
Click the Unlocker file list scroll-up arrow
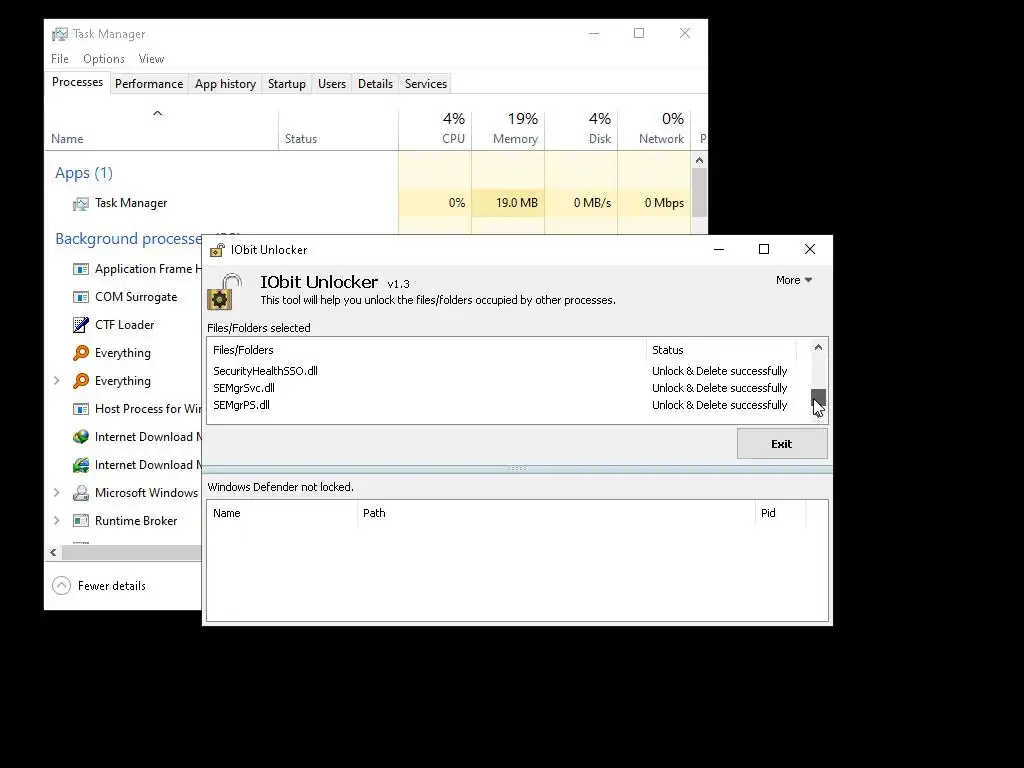(818, 347)
